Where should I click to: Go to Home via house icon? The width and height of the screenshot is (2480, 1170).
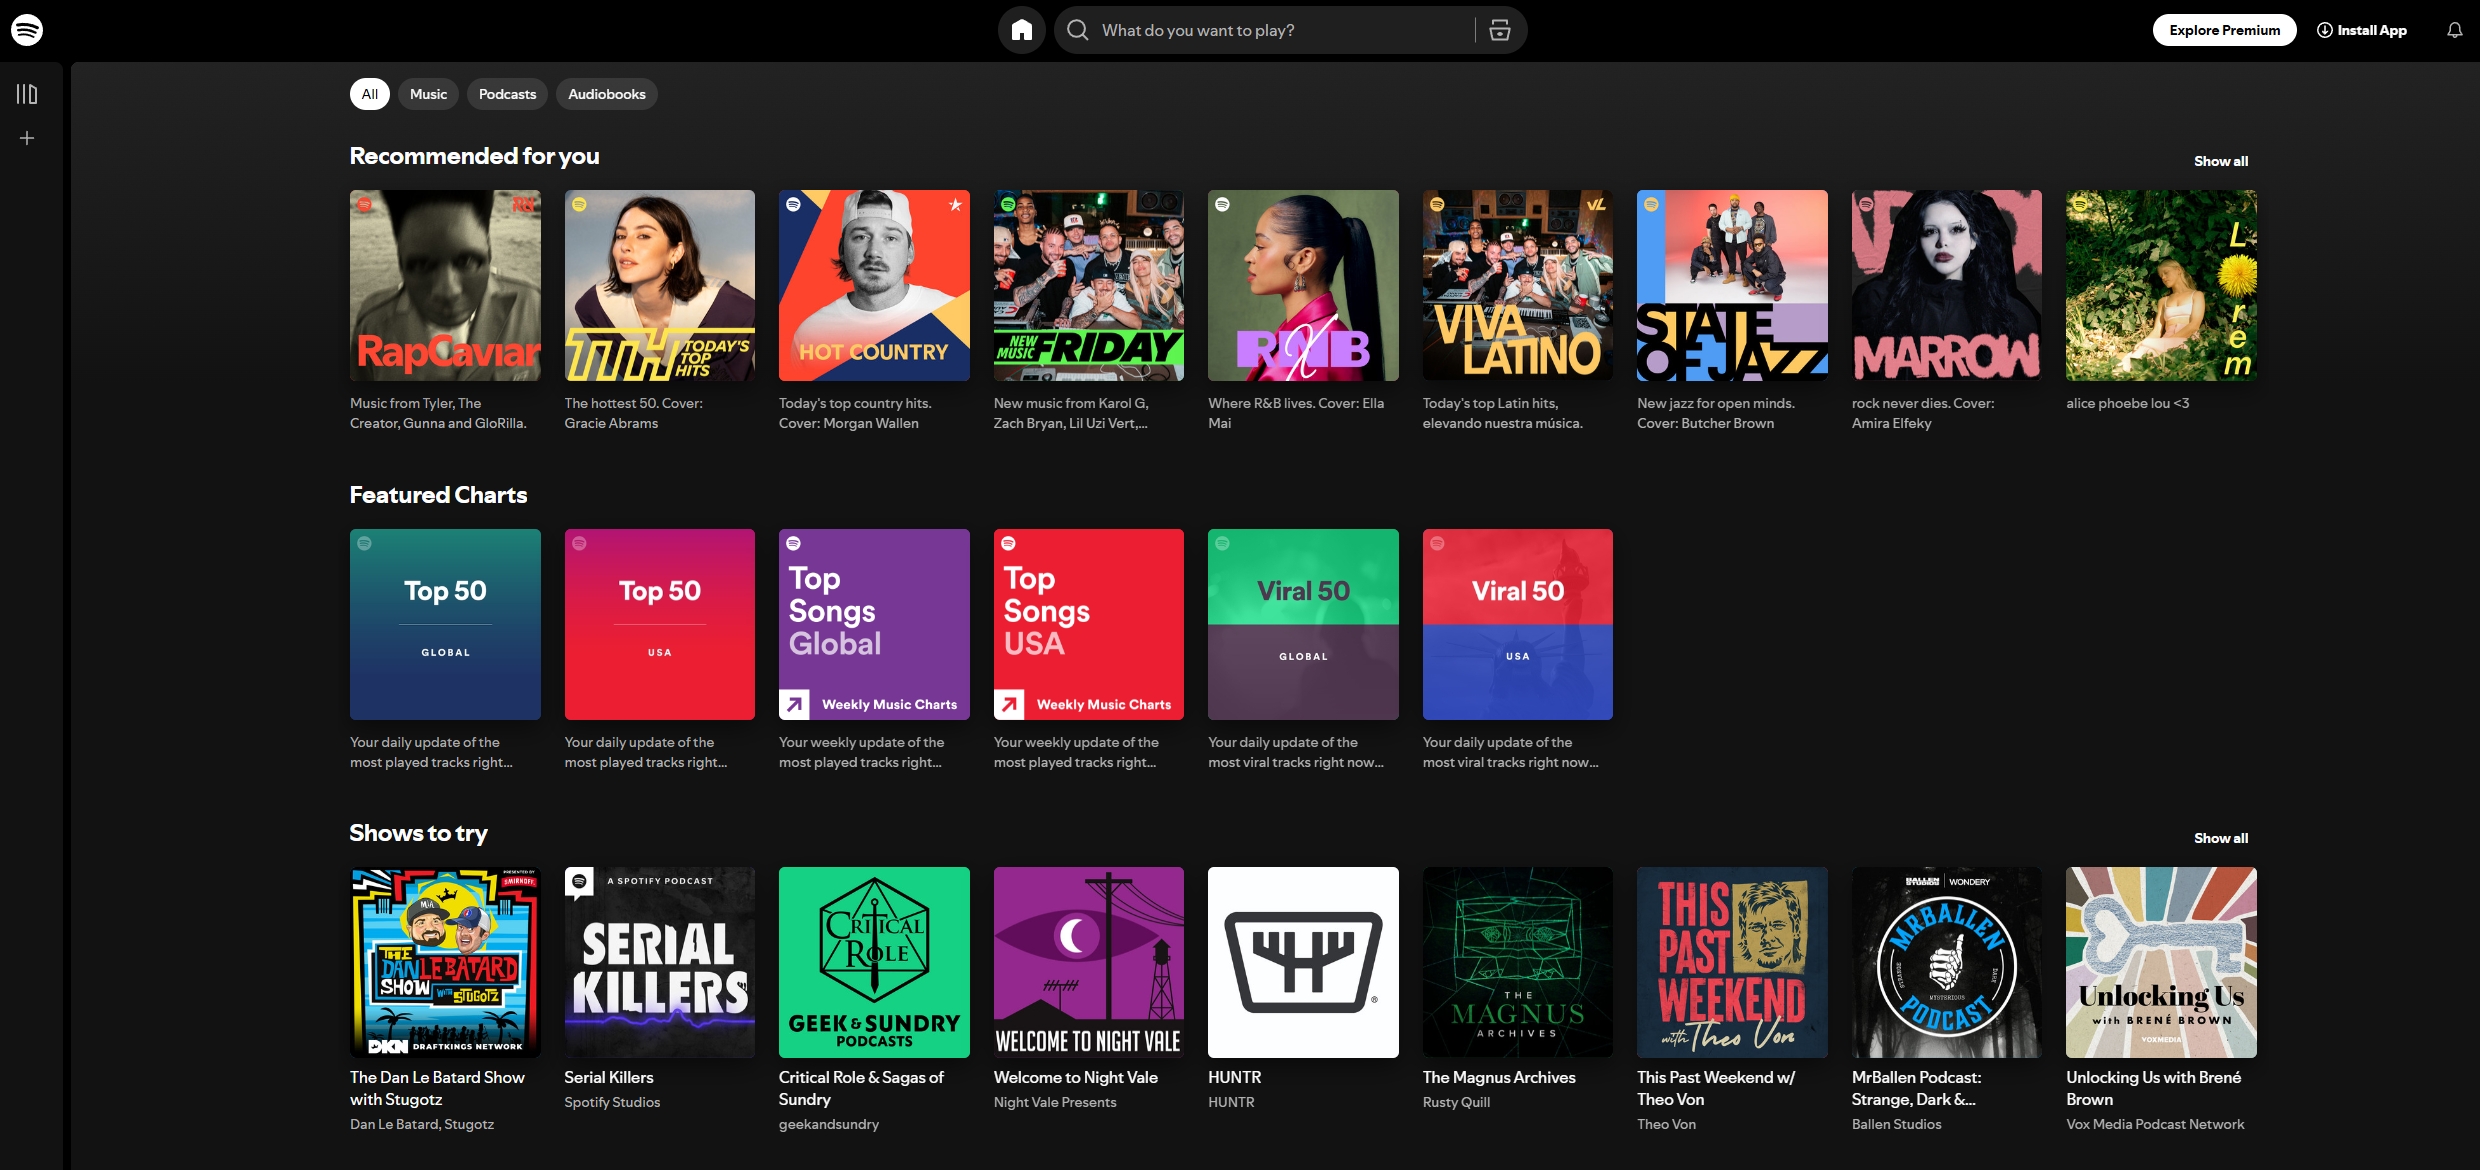(1021, 30)
